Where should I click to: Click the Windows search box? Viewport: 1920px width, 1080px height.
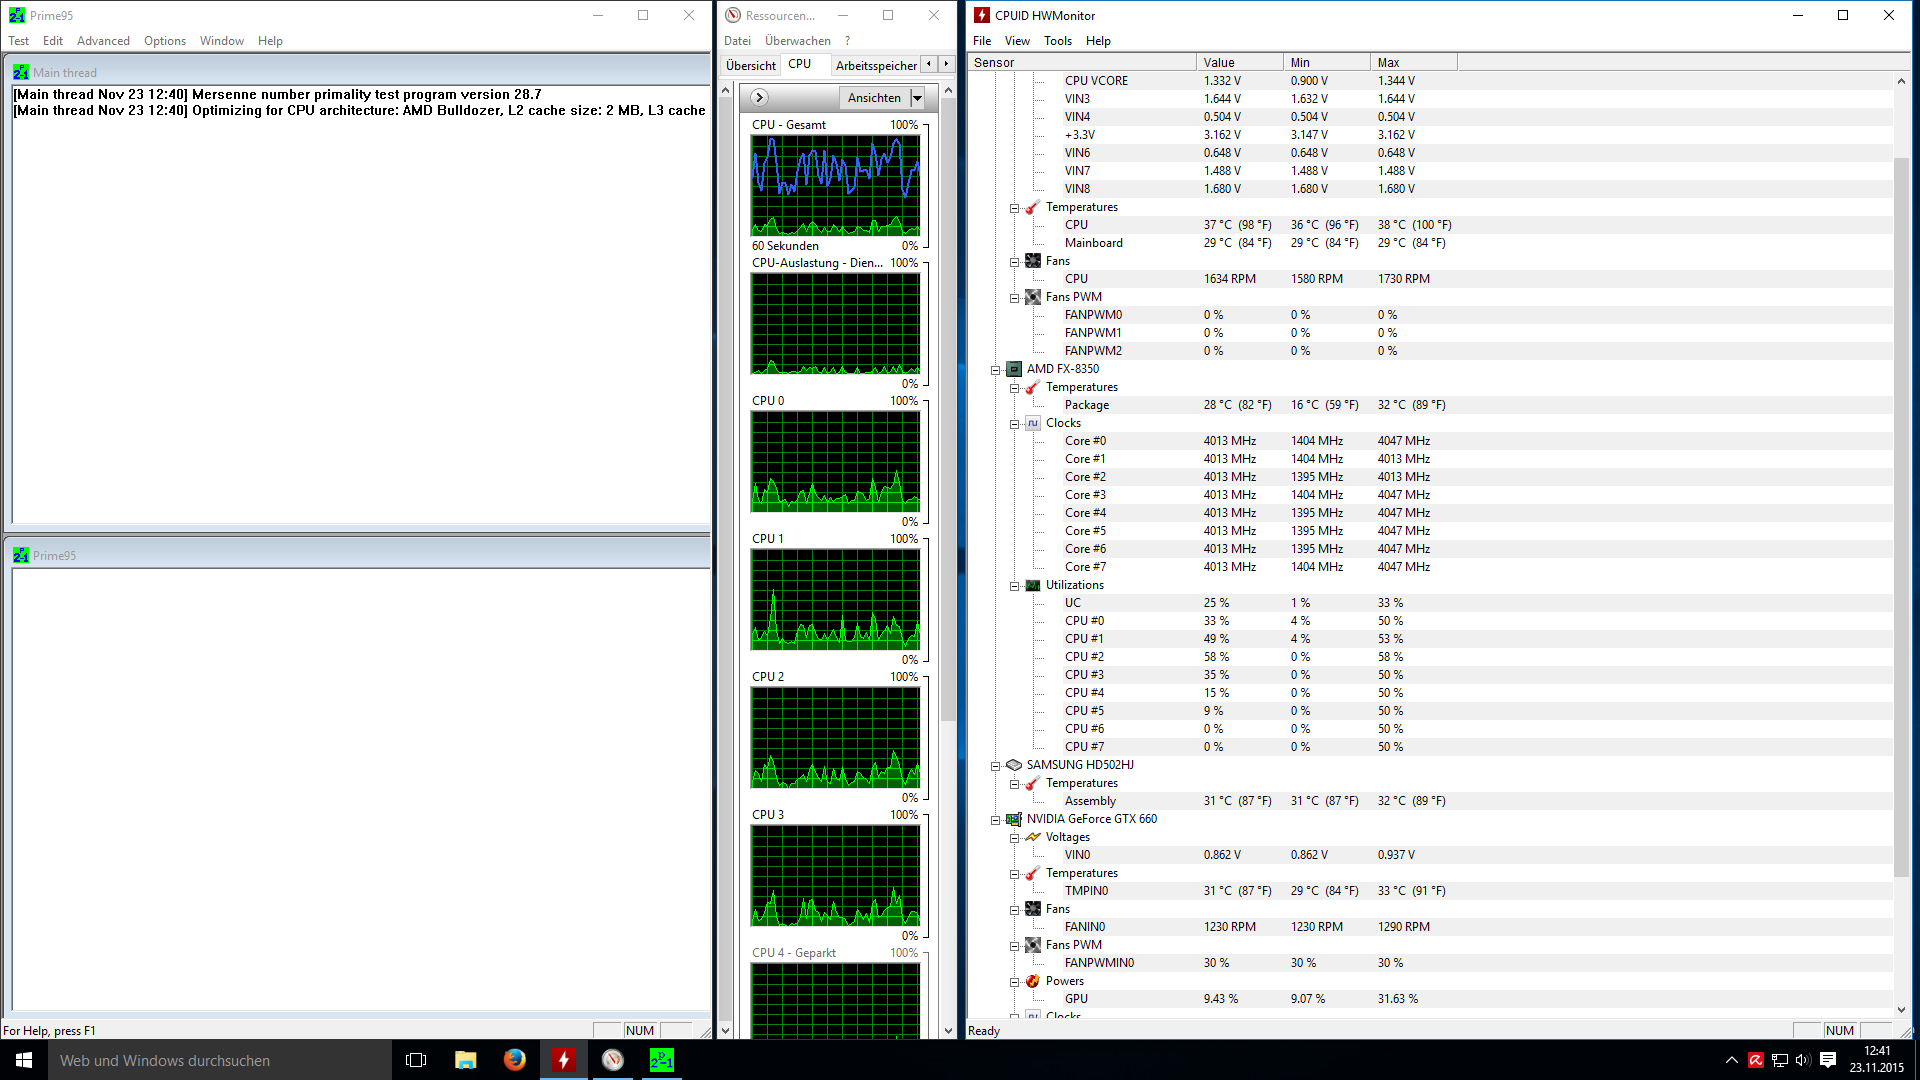click(220, 1060)
